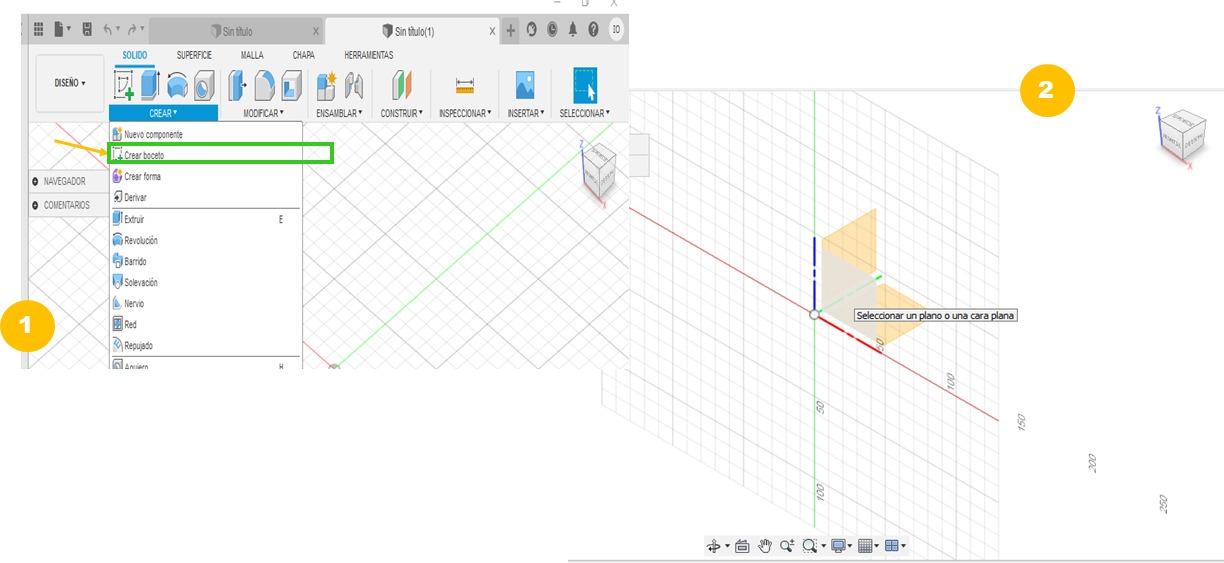
Task: Open the ENSAMBLAR dropdown menu
Action: tap(339, 113)
